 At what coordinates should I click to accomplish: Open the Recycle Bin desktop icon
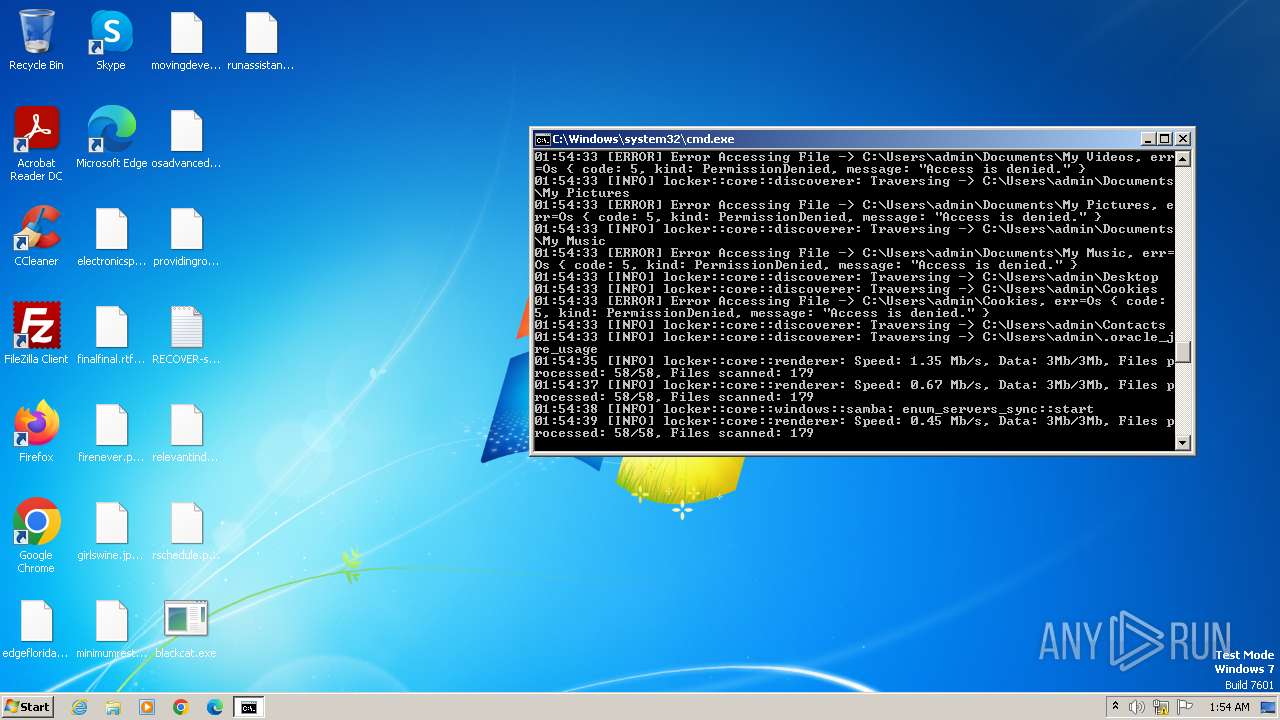tap(36, 40)
